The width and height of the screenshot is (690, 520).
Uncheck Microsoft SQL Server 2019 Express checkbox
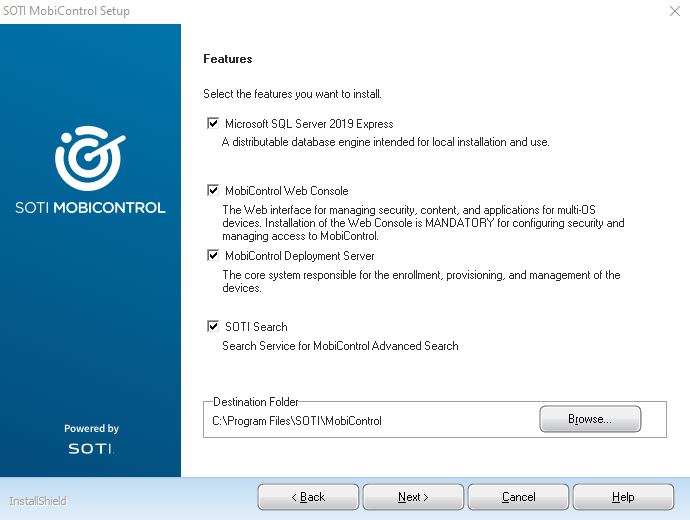point(212,124)
